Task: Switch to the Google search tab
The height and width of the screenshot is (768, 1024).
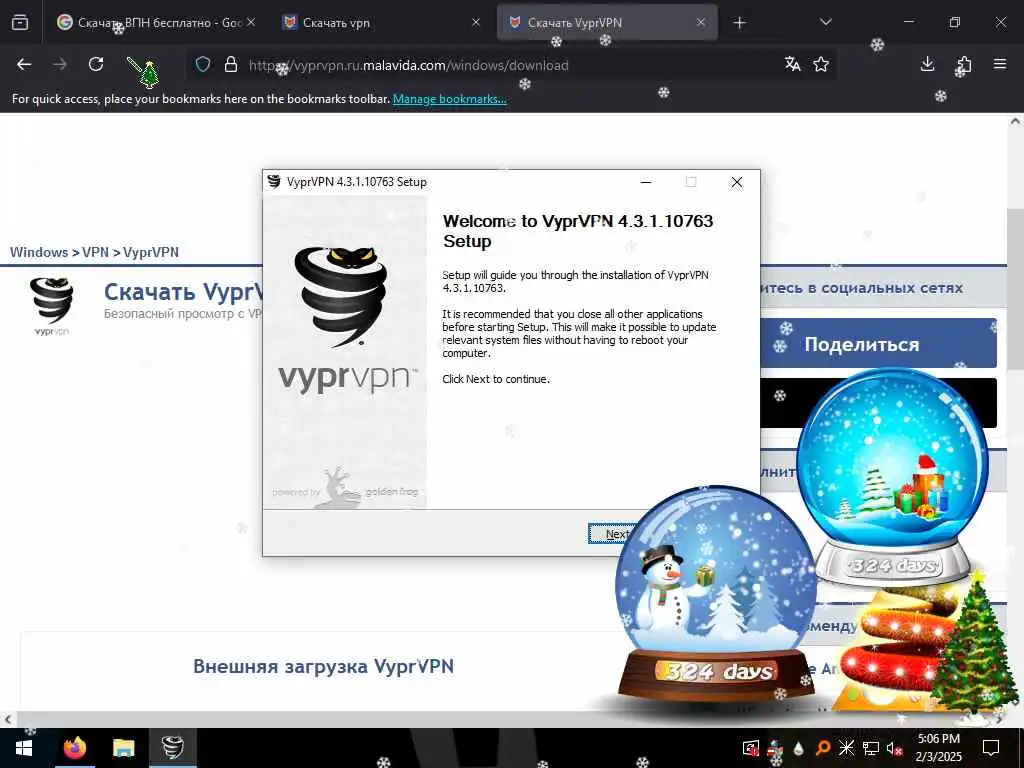Action: [x=157, y=22]
